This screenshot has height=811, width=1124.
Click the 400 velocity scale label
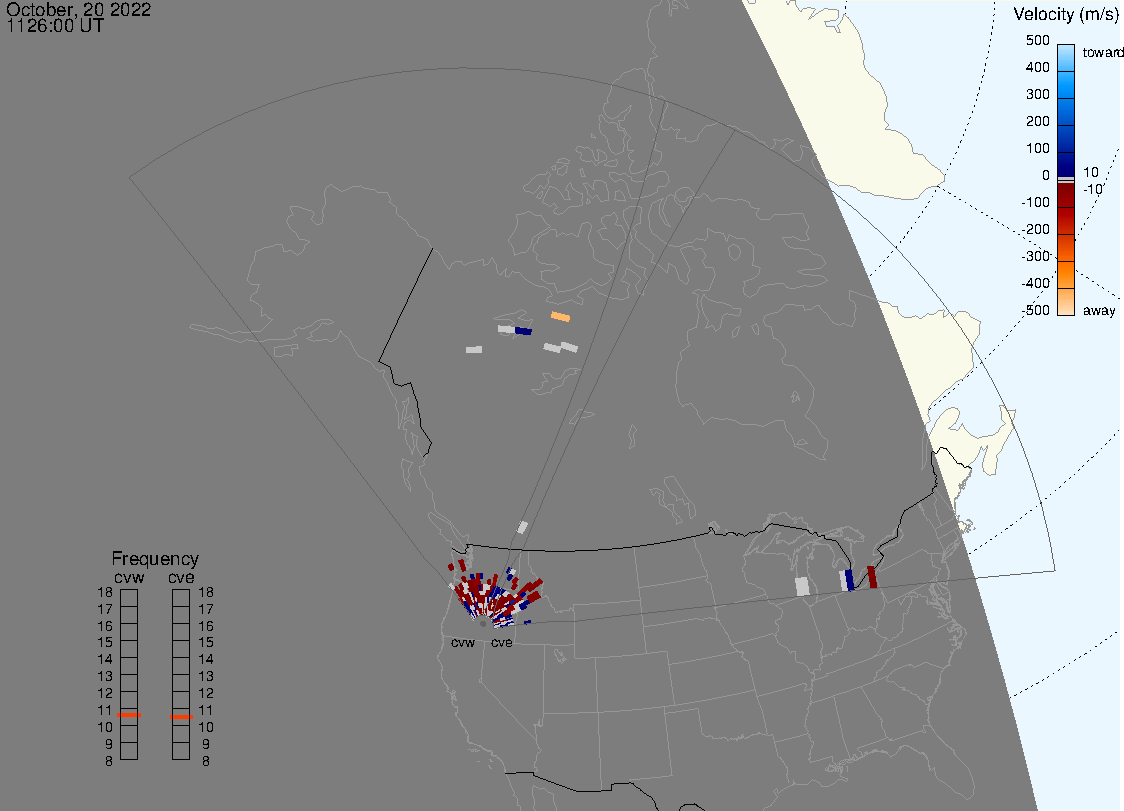point(1037,67)
